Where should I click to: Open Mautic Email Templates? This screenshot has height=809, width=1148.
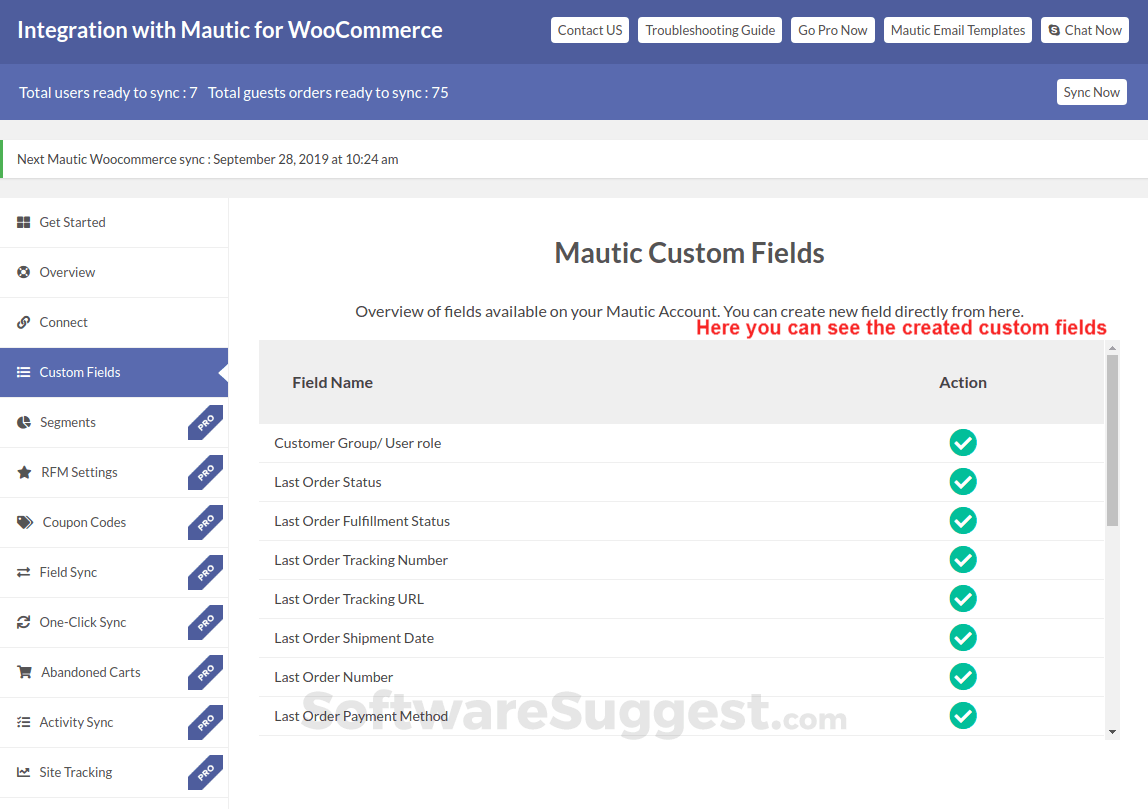click(958, 30)
